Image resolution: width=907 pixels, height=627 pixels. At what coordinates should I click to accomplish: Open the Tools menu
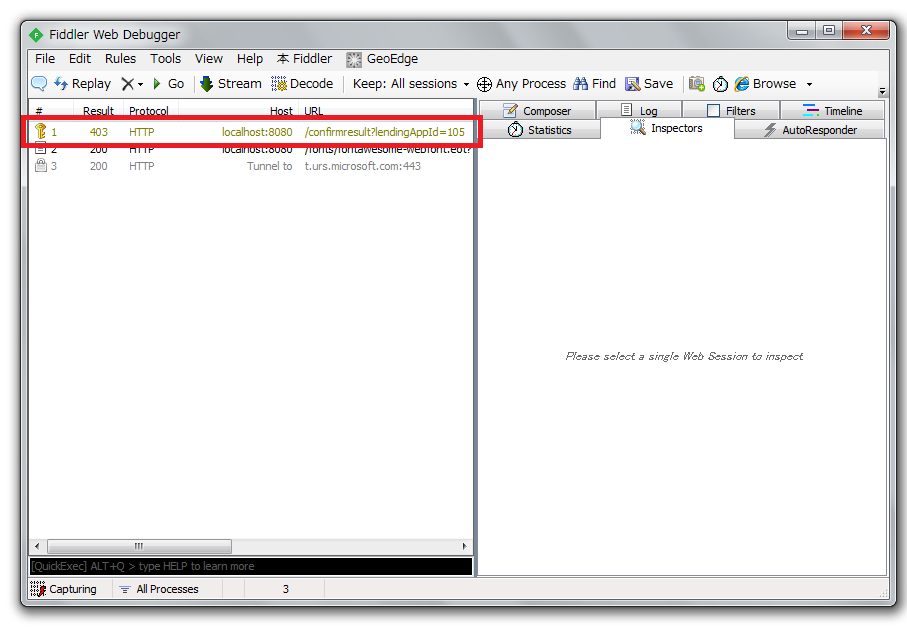click(165, 58)
